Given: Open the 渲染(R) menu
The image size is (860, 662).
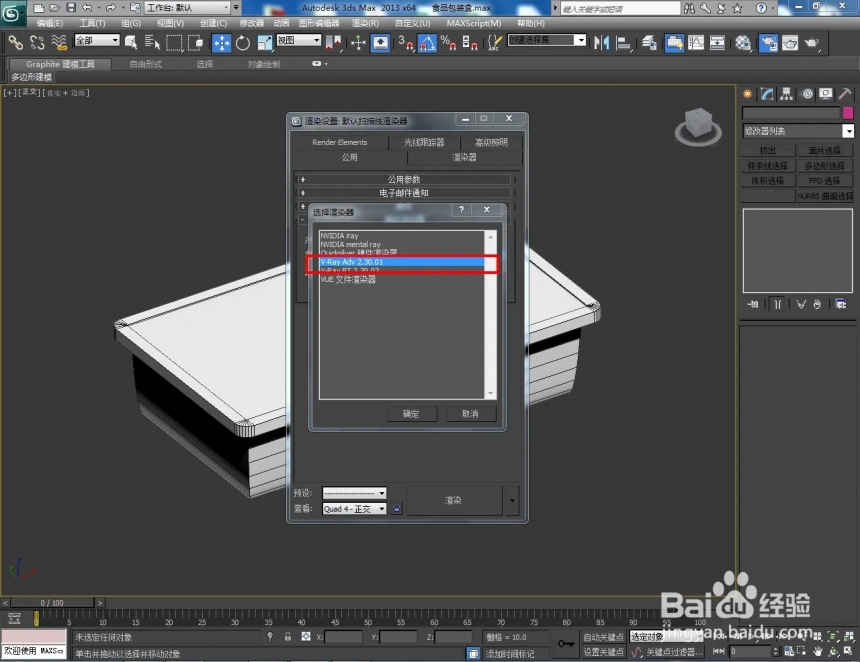Looking at the screenshot, I should coord(365,23).
